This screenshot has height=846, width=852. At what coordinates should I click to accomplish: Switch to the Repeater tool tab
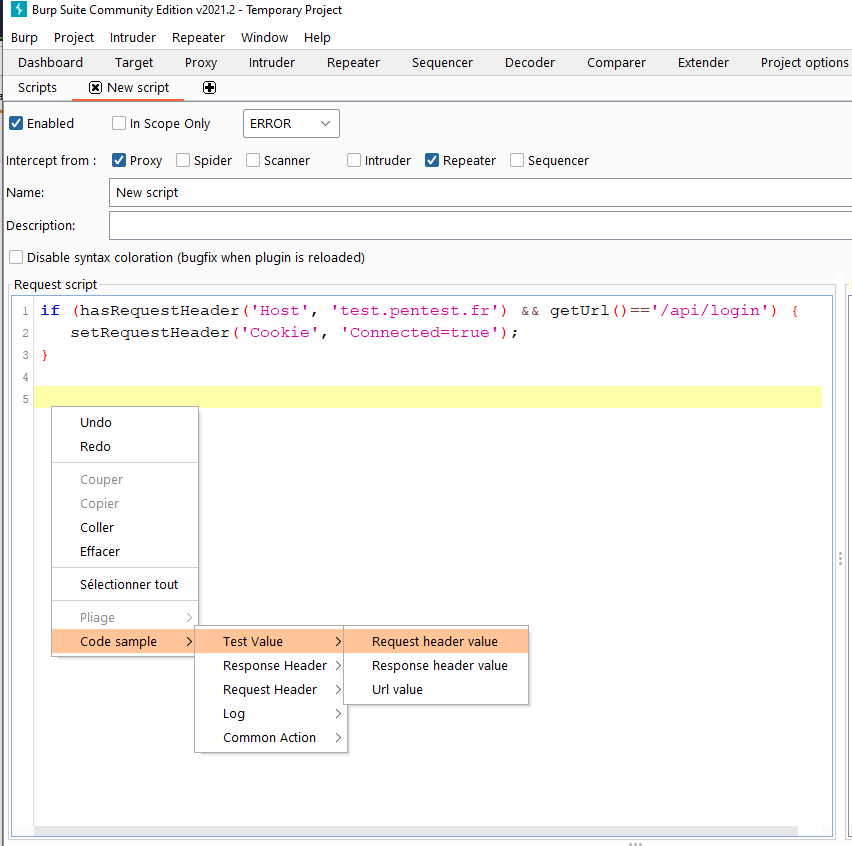coord(353,62)
